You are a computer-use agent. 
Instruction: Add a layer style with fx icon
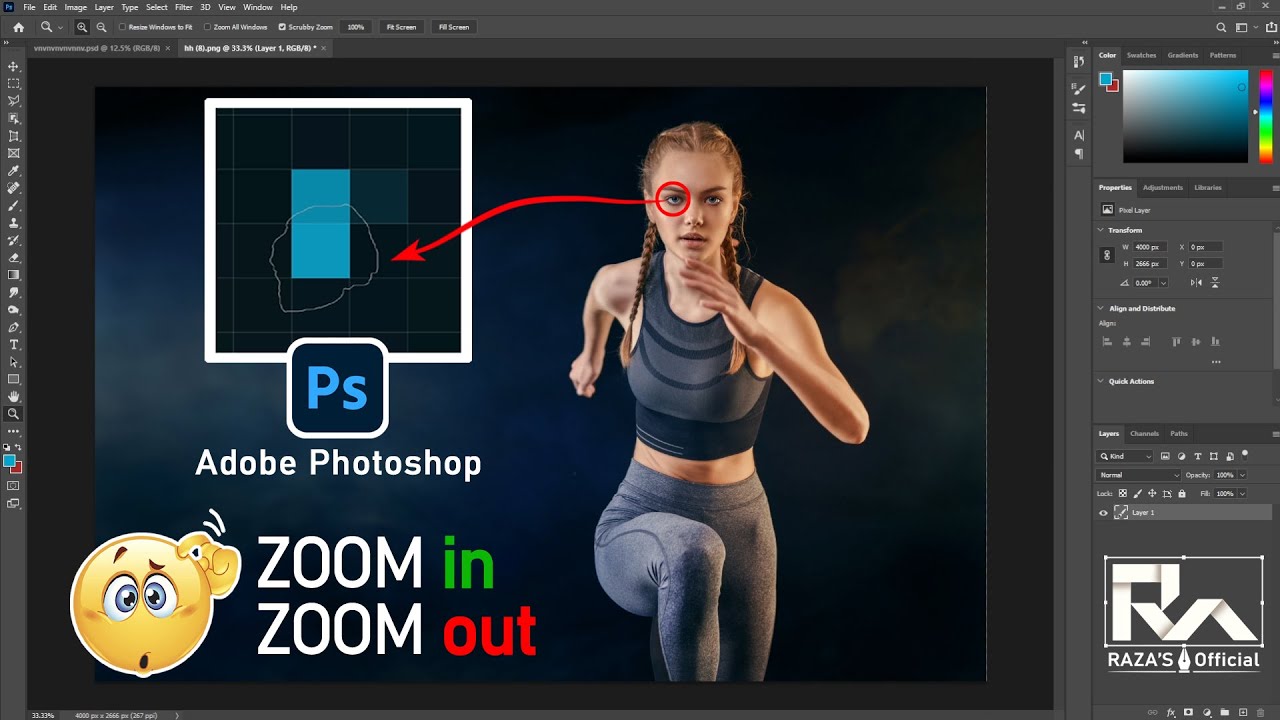point(1171,712)
